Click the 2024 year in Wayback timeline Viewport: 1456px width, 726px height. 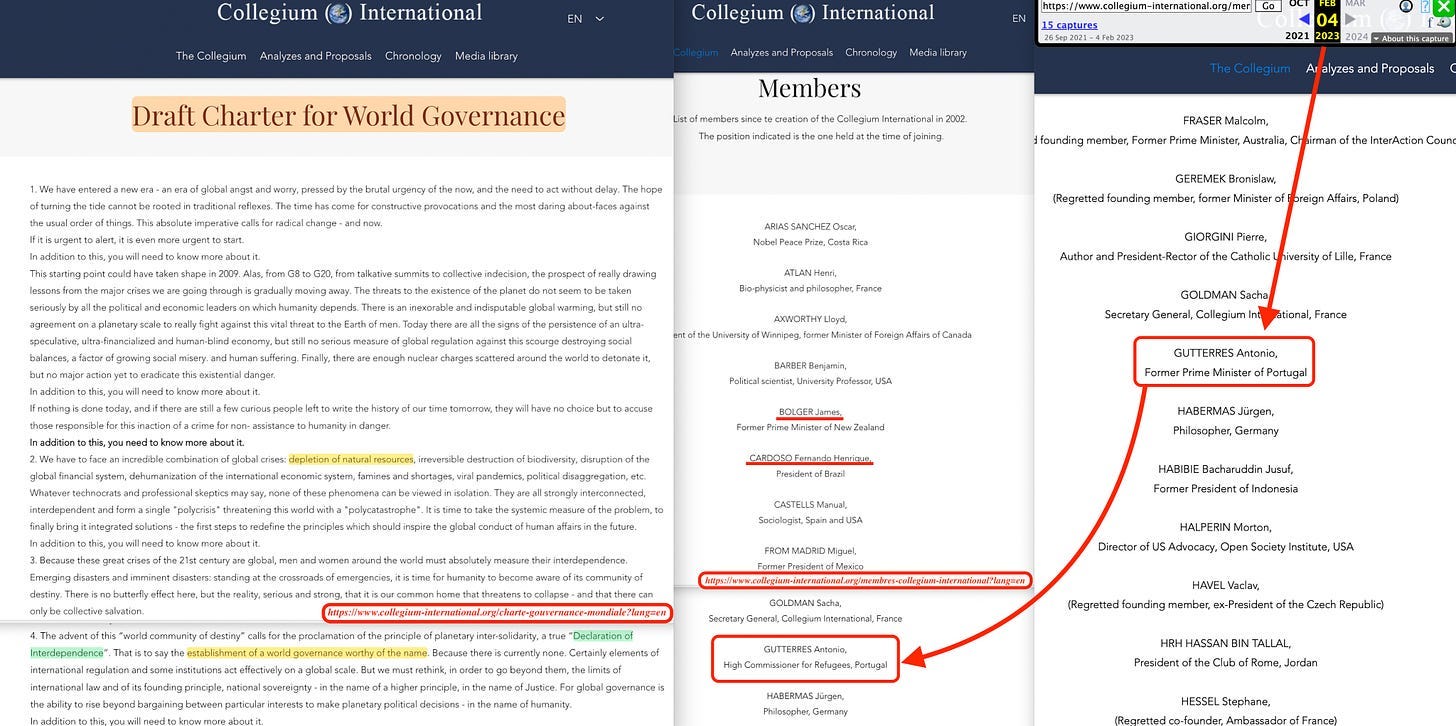point(1357,36)
